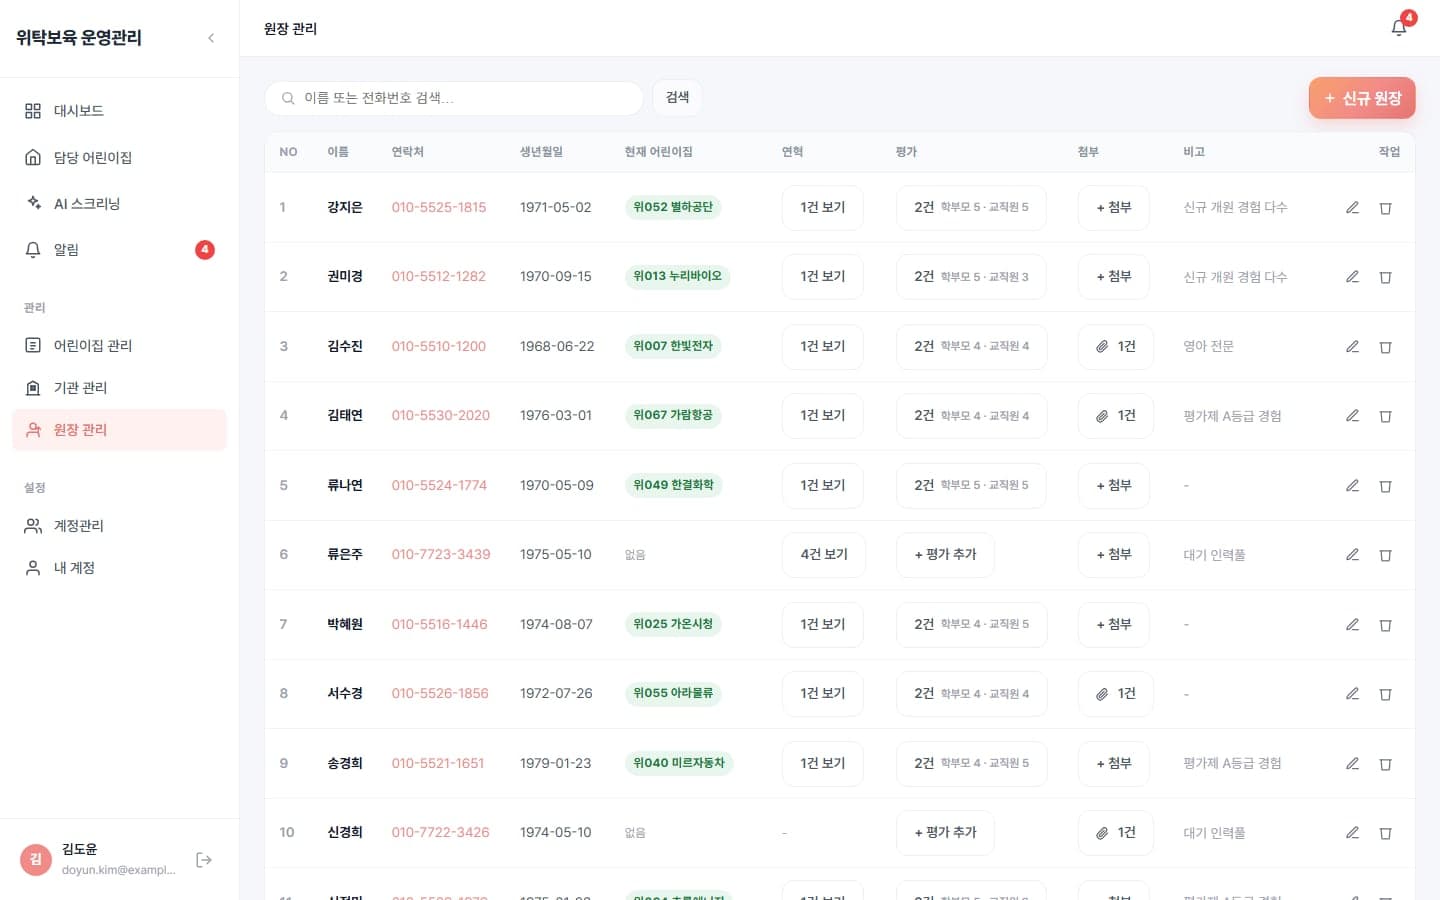Viewport: 1440px width, 900px height.
Task: Edit the 서수경 row with the pencil icon
Action: coord(1352,694)
